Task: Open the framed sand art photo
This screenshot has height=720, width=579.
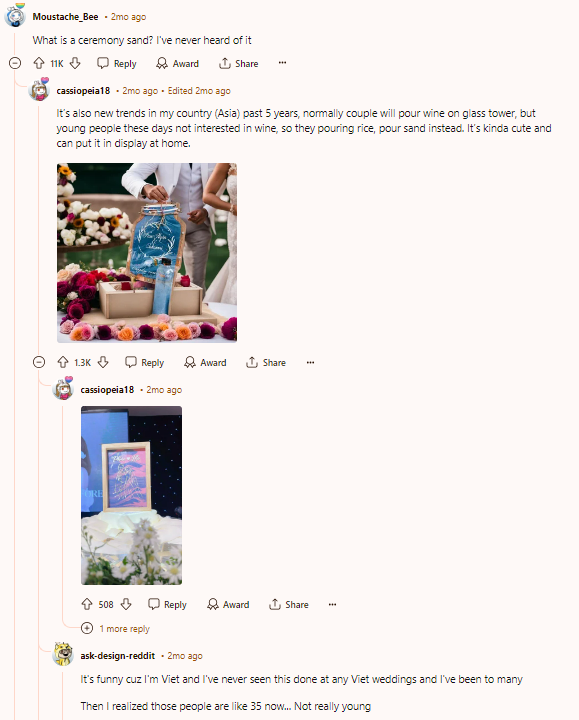Action: [131, 495]
